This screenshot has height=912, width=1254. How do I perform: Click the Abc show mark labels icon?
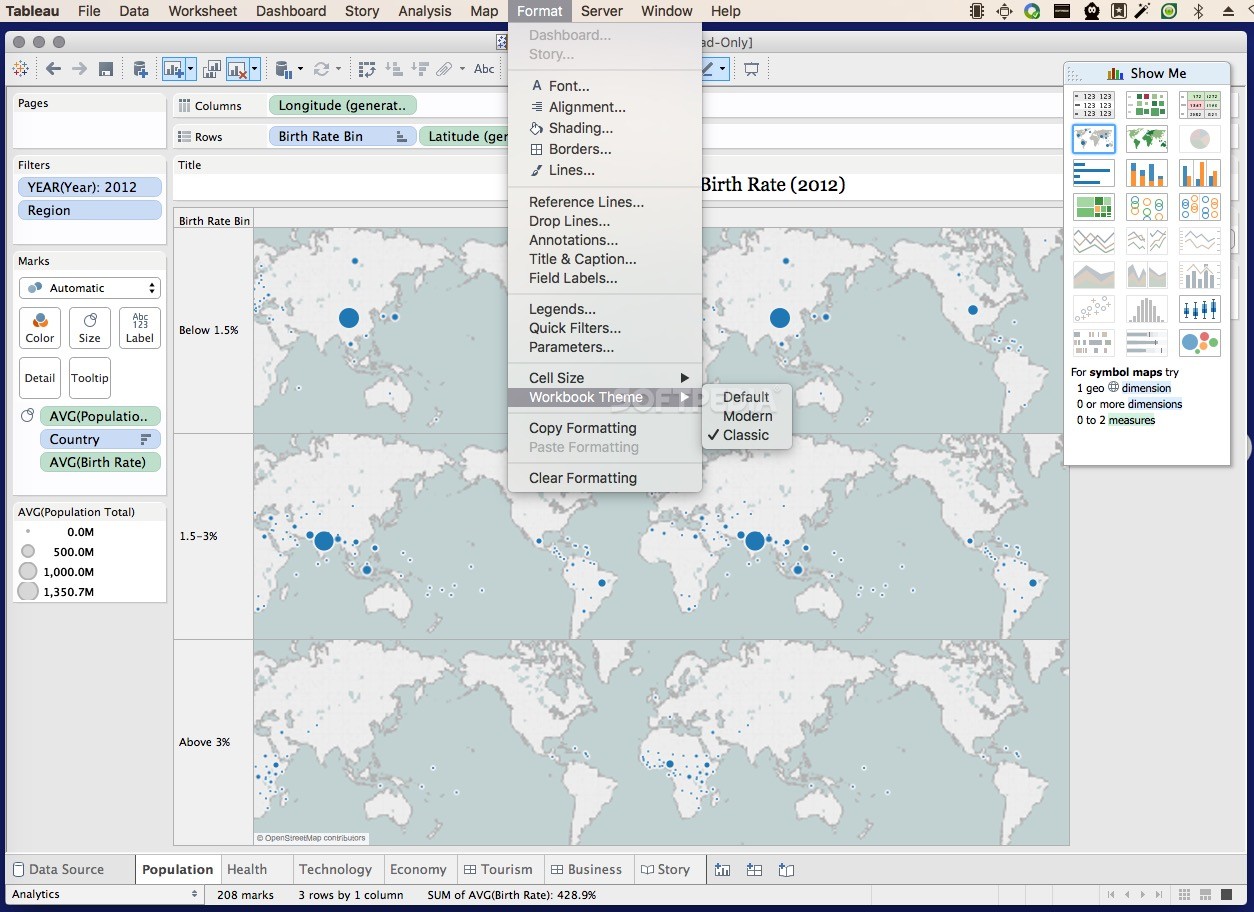click(484, 69)
